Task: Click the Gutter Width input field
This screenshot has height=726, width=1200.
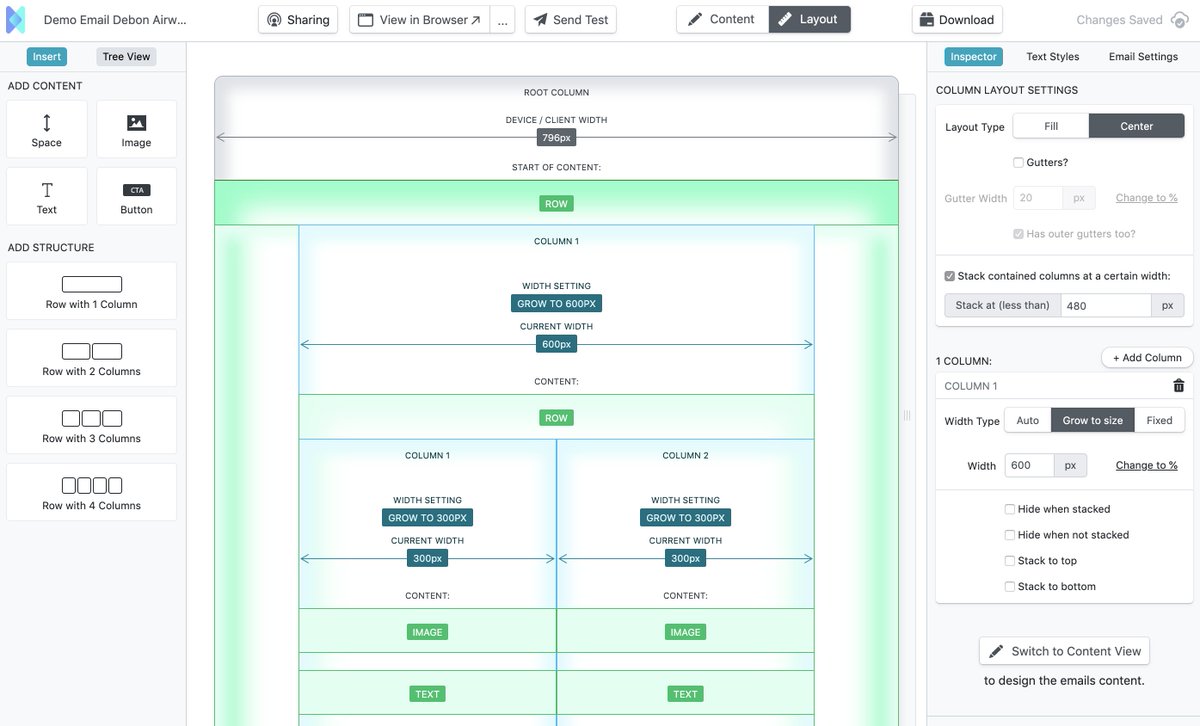Action: coord(1037,198)
